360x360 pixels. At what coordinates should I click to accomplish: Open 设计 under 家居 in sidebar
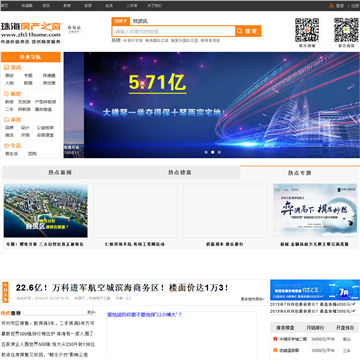point(25,128)
